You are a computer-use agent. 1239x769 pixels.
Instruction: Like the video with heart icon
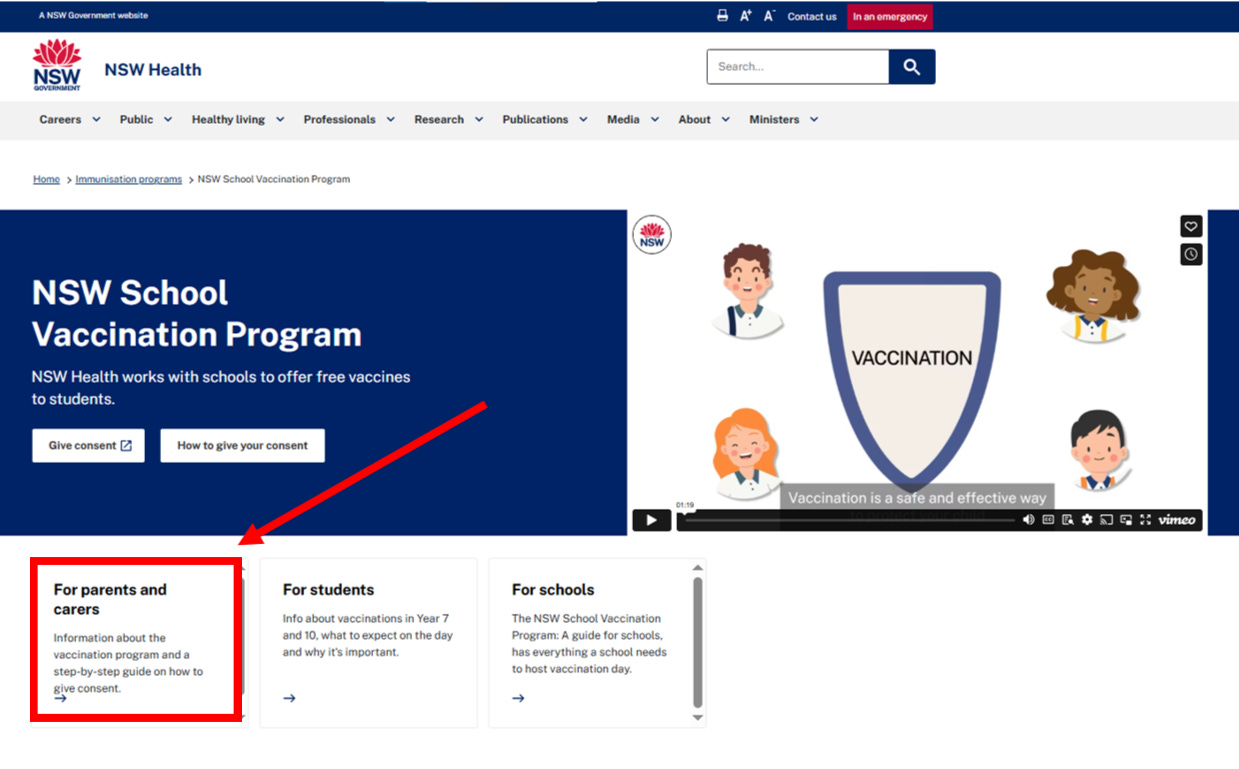1191,226
